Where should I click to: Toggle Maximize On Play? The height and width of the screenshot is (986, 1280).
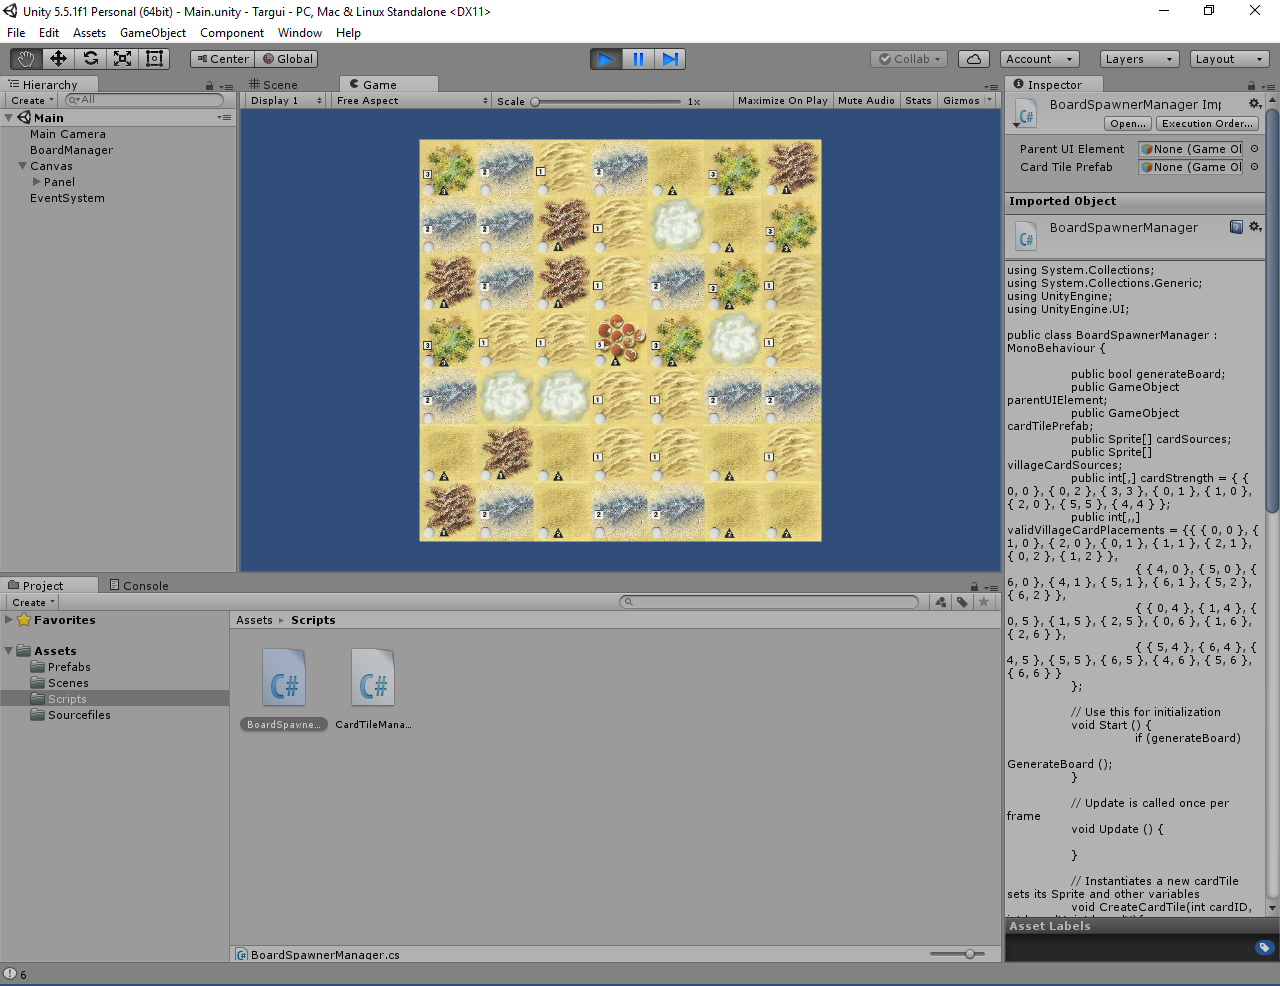782,101
